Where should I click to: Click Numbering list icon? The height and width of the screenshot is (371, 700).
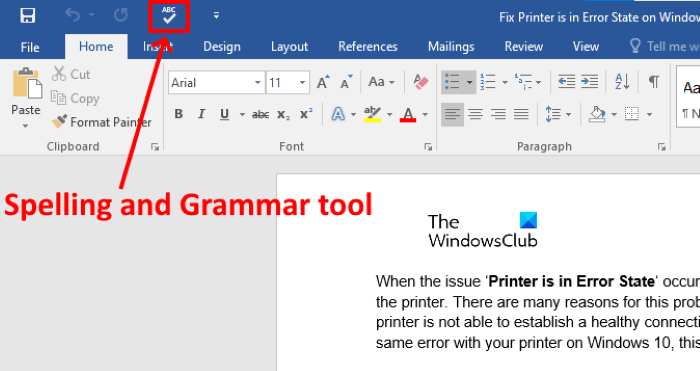[x=488, y=82]
